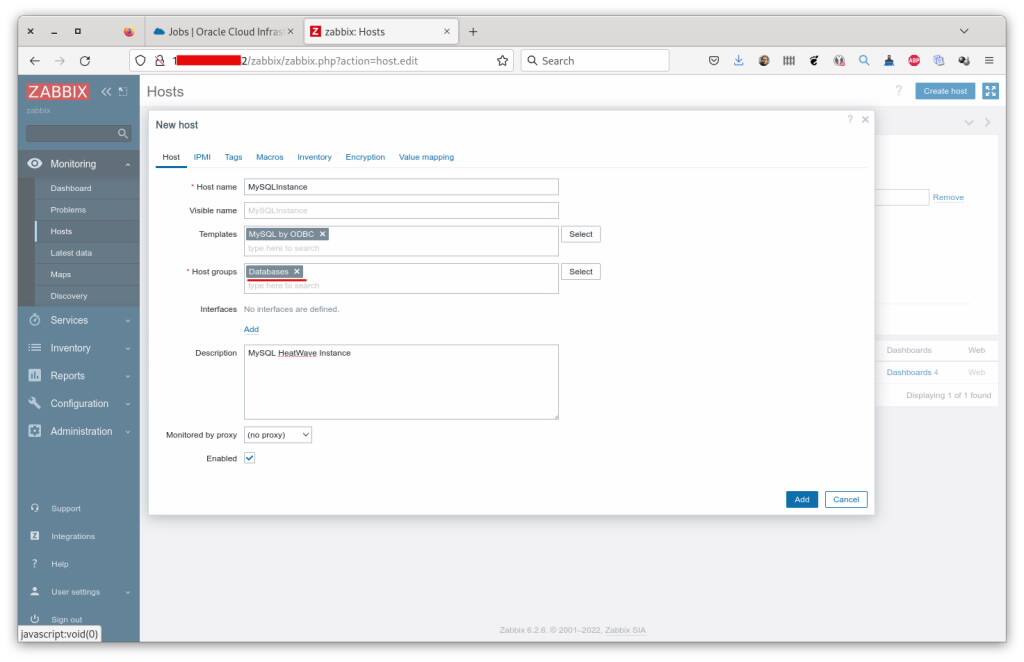
Task: Remove the Databases host group tag
Action: (296, 272)
